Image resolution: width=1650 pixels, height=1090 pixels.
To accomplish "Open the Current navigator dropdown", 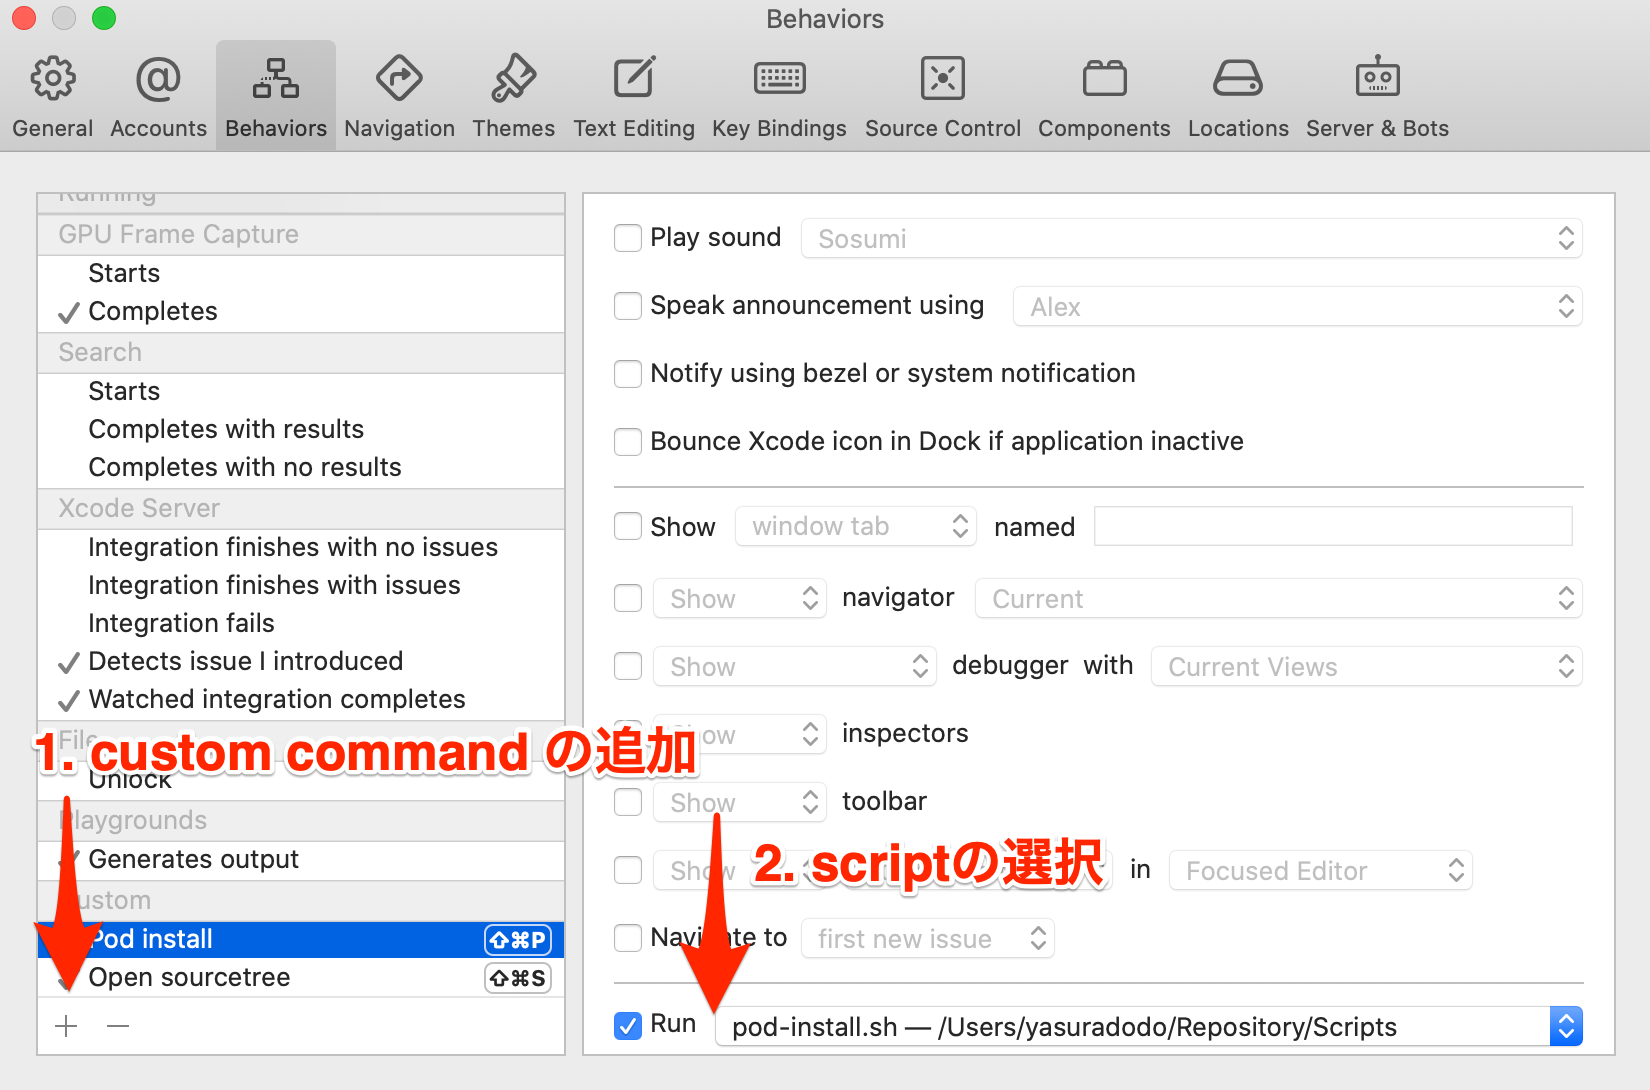I will [1279, 598].
